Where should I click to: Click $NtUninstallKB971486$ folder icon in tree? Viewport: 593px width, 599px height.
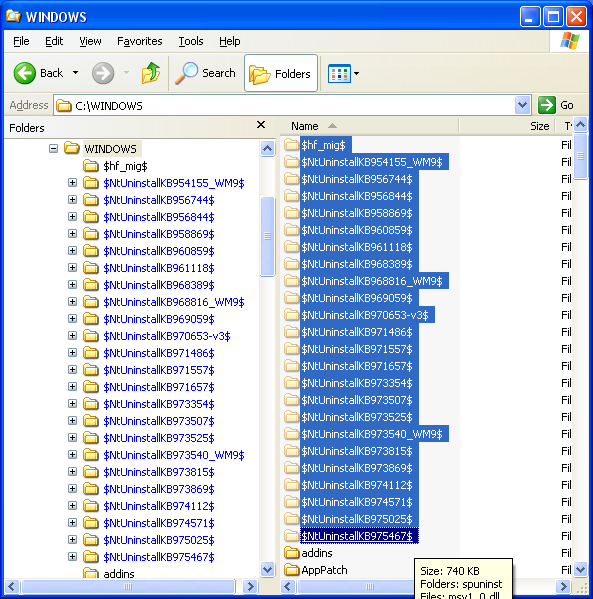(91, 353)
